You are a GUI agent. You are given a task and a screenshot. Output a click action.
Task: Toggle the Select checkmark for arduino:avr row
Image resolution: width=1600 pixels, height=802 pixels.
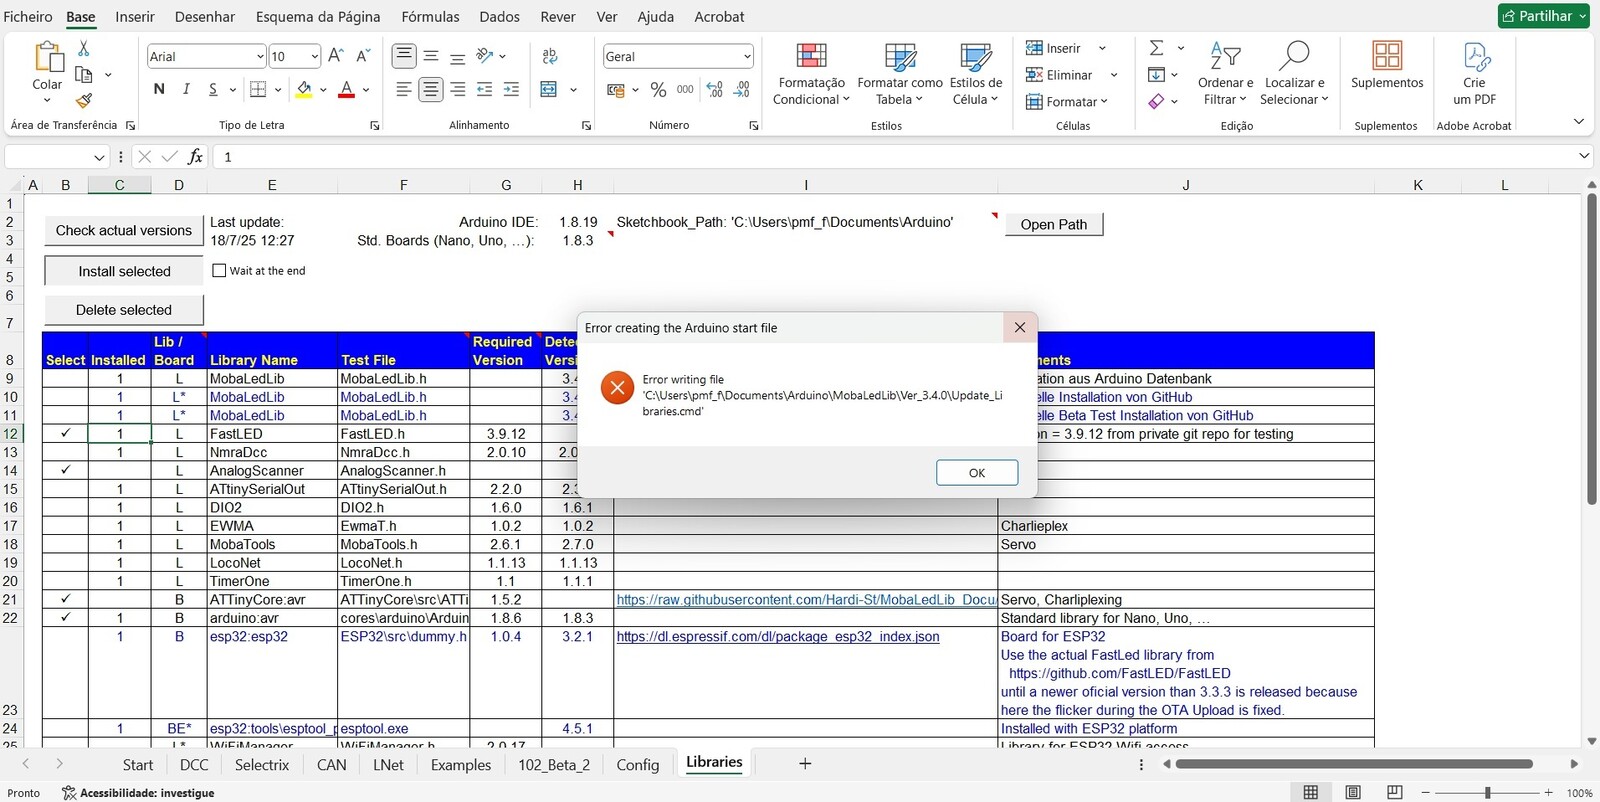tap(66, 618)
